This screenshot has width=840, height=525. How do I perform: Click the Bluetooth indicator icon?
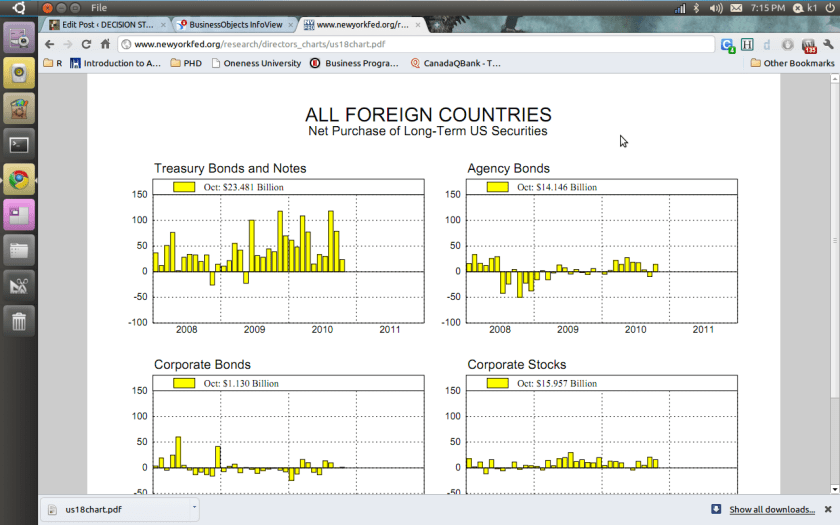tap(679, 8)
